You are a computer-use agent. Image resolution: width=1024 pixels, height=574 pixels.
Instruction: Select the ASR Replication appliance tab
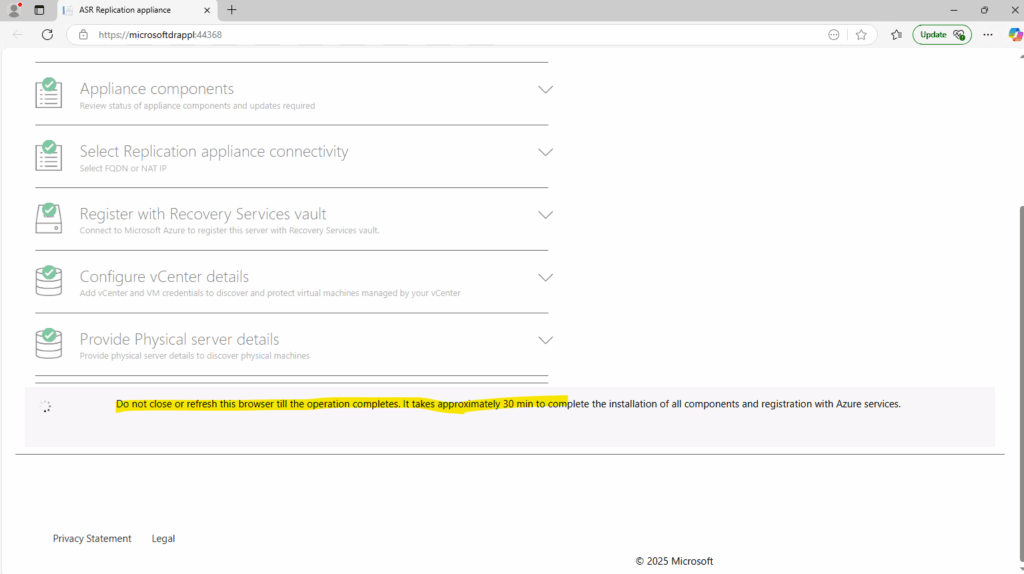[137, 10]
